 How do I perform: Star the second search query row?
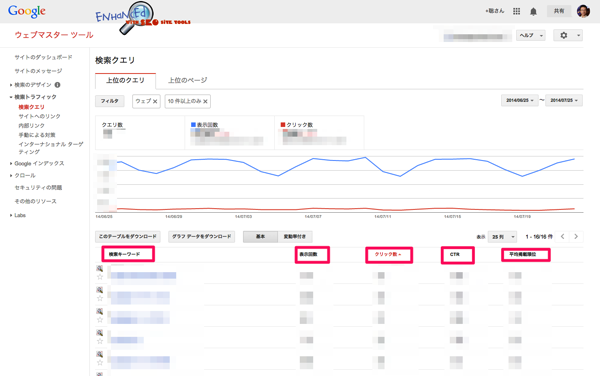tap(100, 298)
